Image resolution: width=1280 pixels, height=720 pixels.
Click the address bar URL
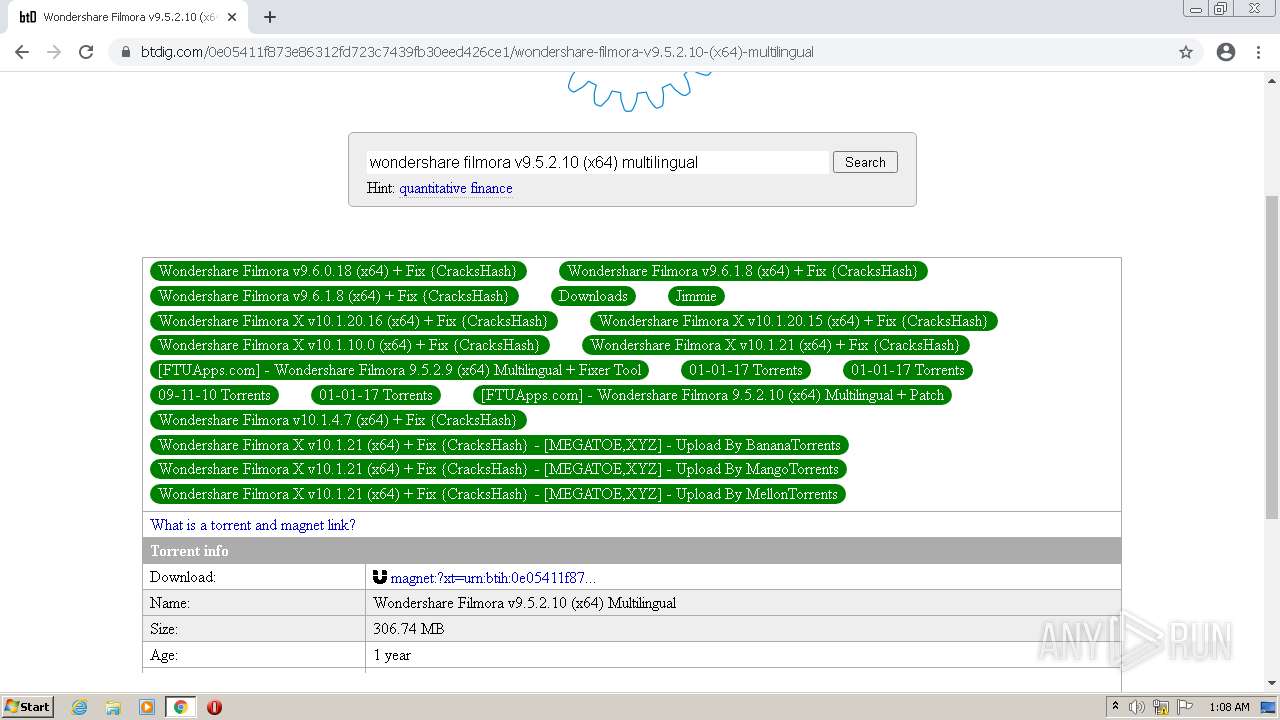click(477, 52)
